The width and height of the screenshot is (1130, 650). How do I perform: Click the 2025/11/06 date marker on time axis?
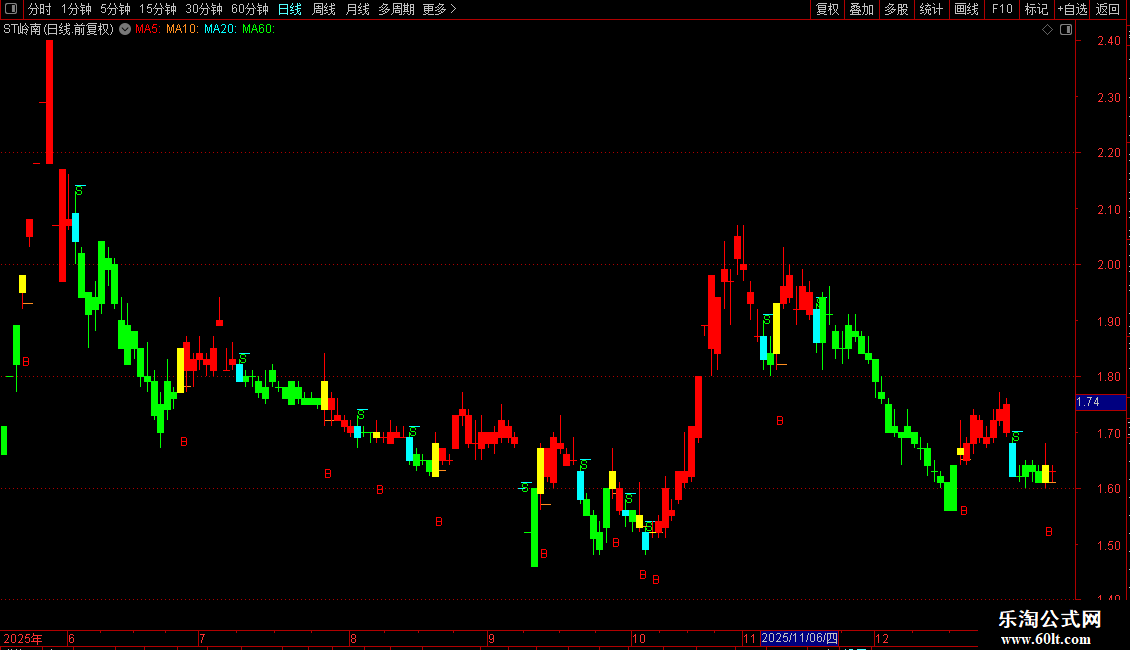799,638
